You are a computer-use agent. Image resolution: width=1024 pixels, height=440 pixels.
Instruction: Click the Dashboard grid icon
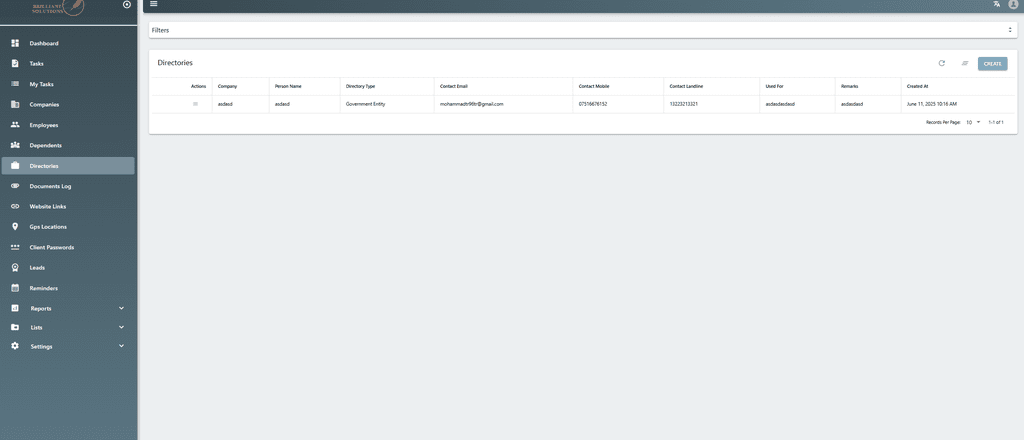coord(15,43)
